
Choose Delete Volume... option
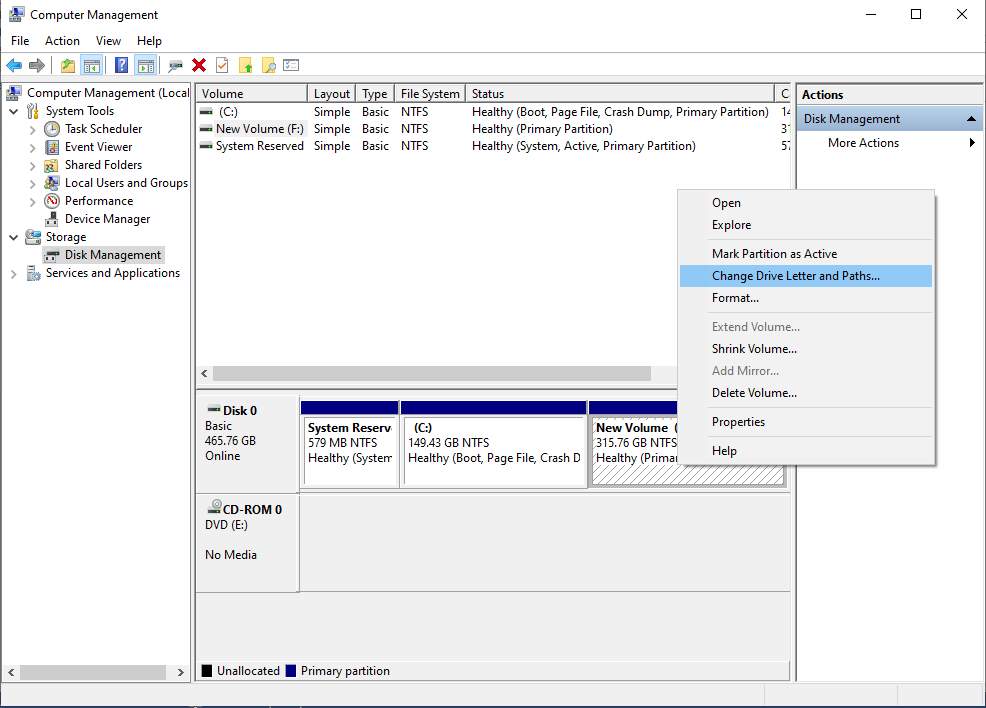[x=806, y=393]
